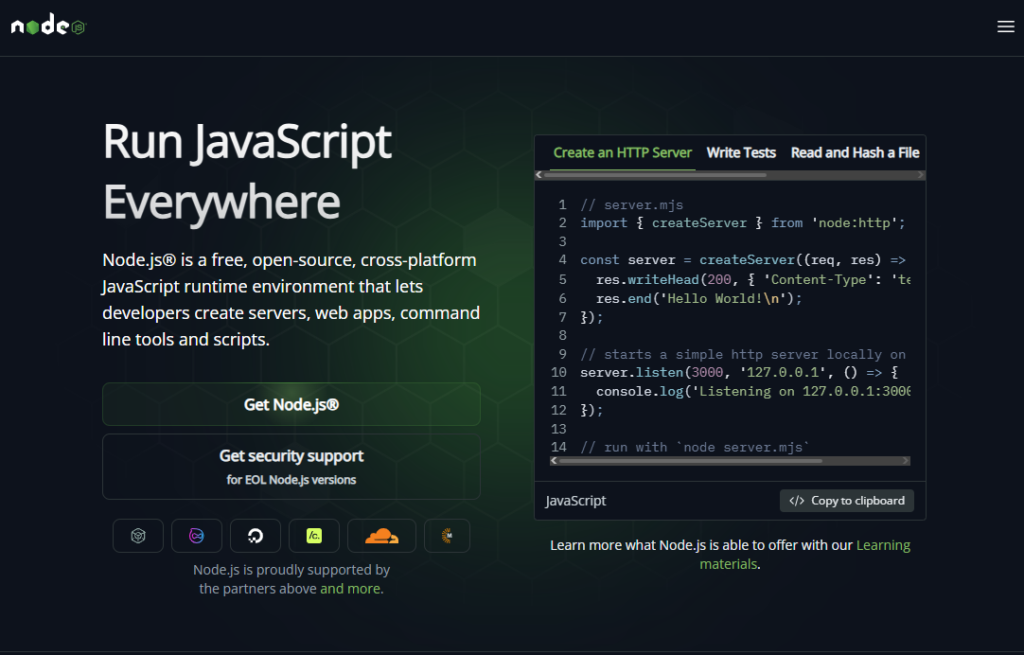Switch to the Write Tests tab
This screenshot has width=1024, height=655.
tap(741, 153)
